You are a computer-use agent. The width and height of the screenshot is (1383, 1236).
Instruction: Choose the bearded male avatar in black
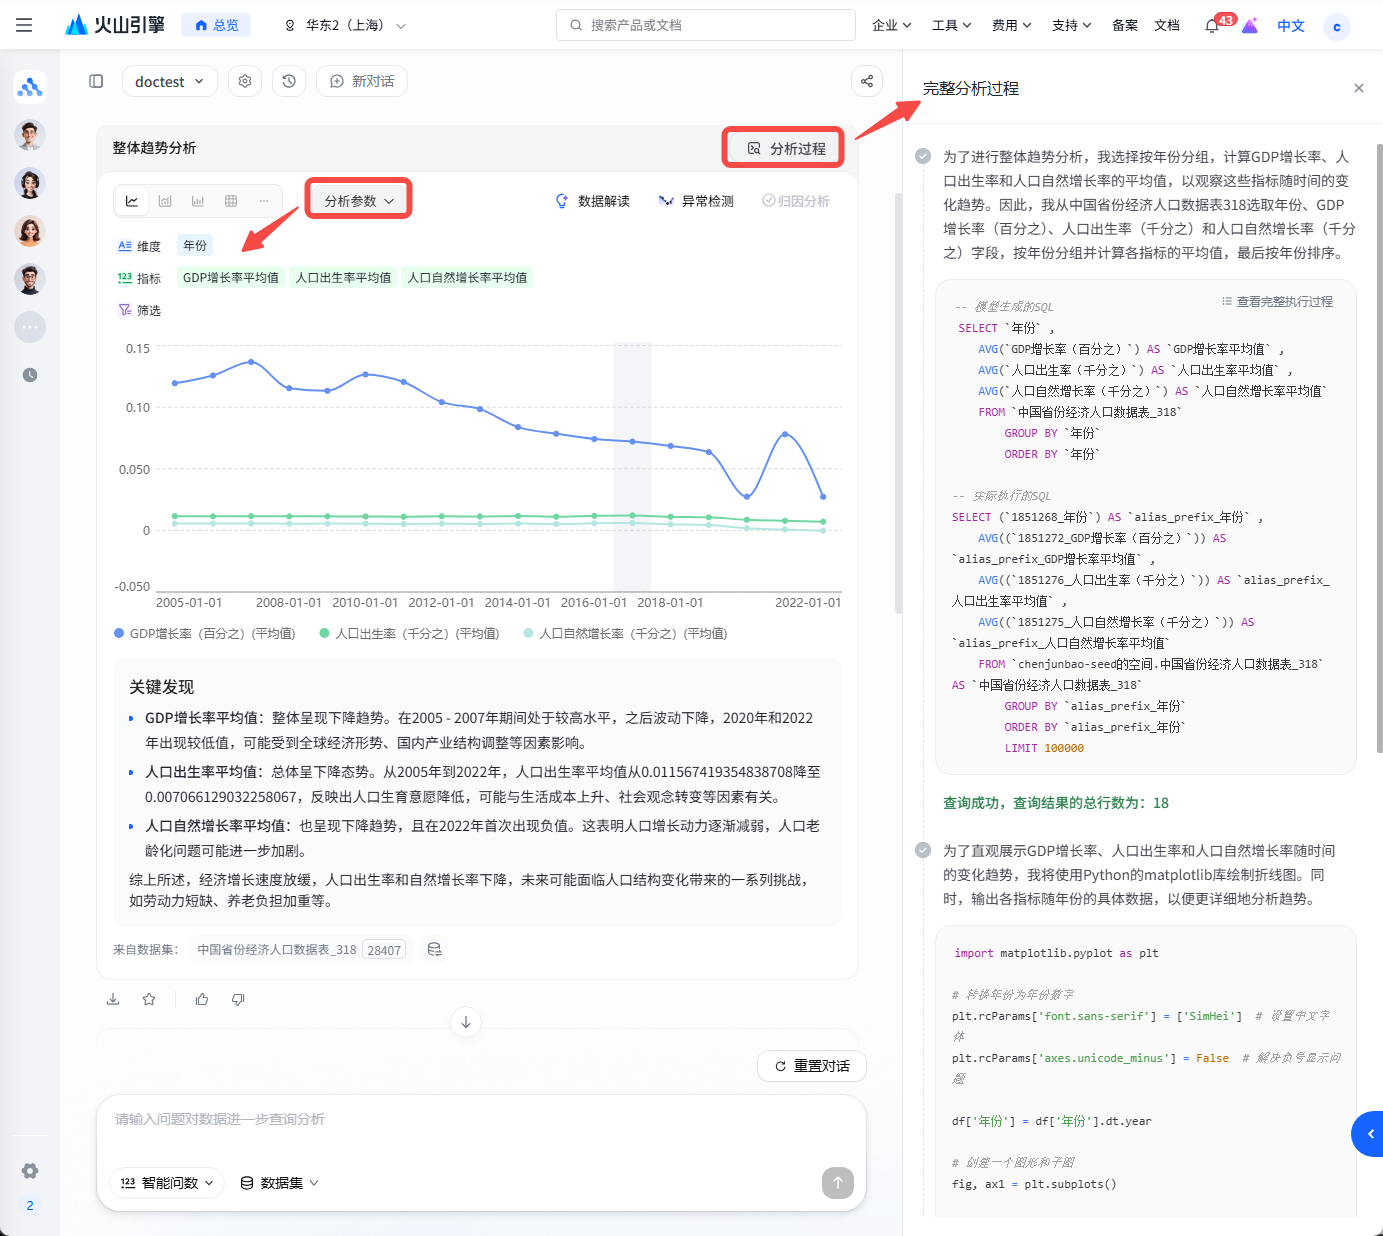30,279
